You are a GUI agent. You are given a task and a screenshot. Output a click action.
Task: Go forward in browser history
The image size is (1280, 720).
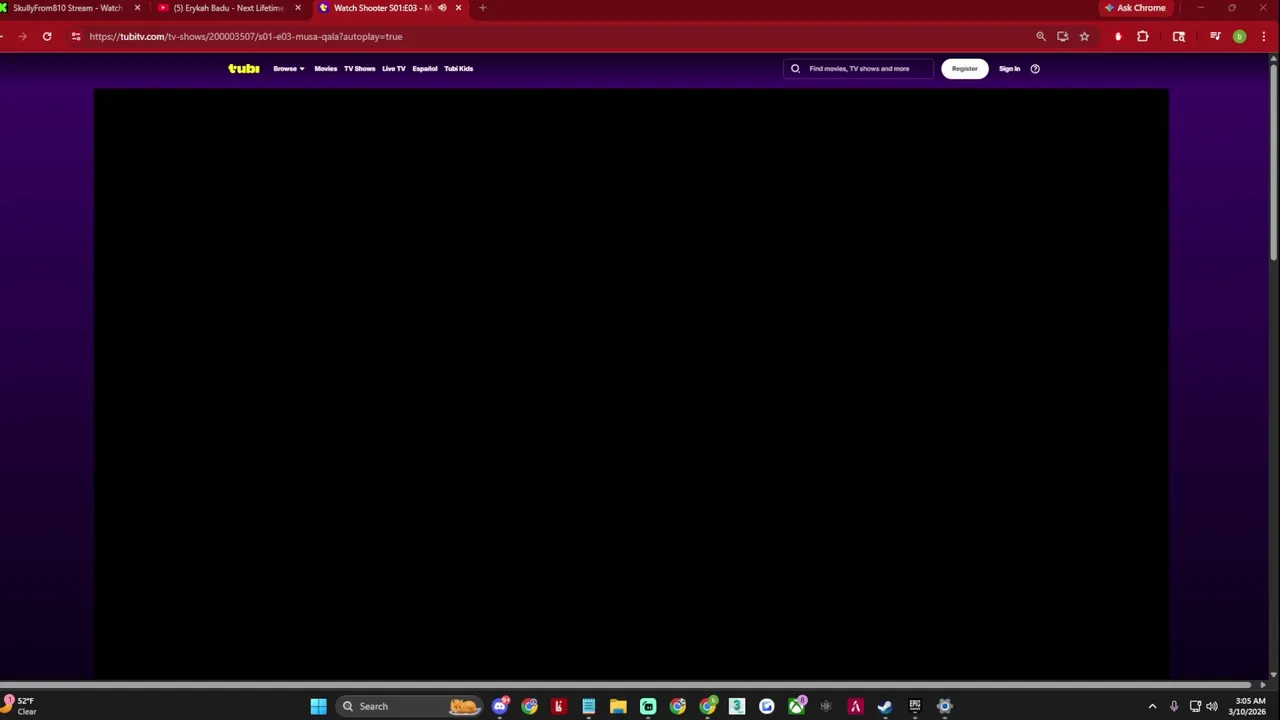(22, 37)
